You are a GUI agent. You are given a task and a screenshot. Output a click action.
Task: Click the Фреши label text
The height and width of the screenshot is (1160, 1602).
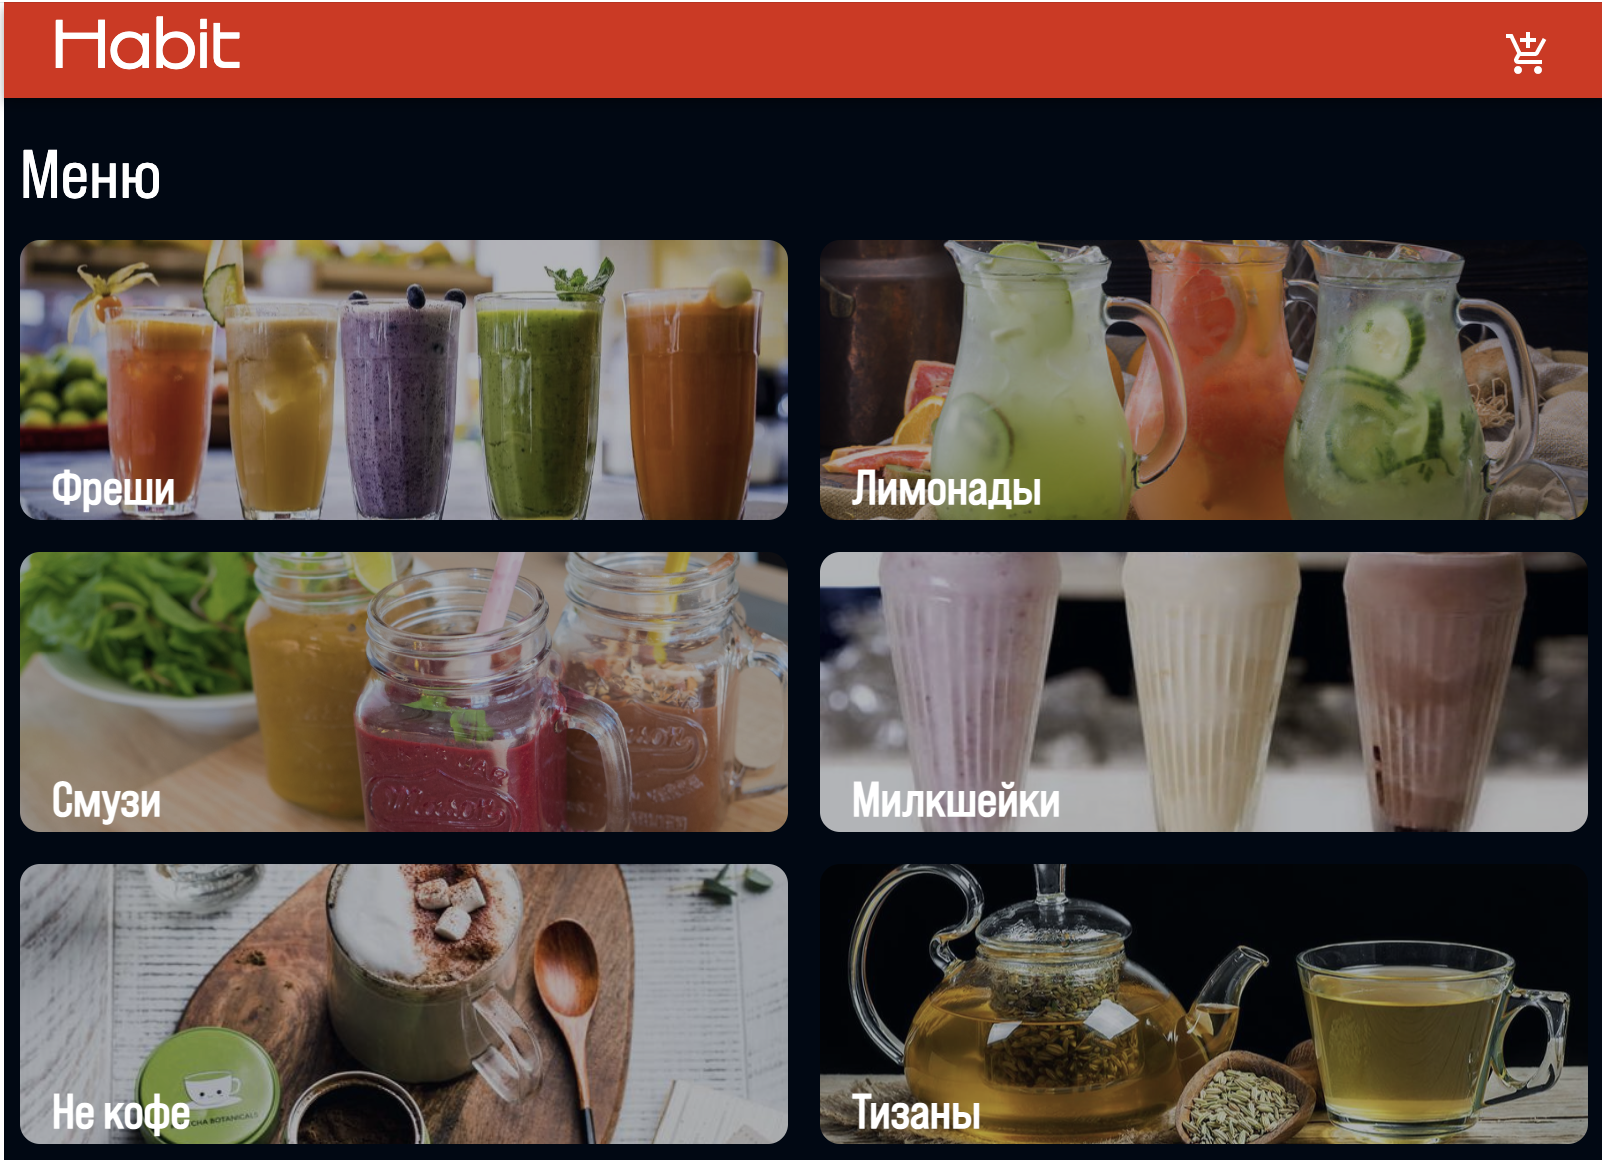click(x=113, y=489)
